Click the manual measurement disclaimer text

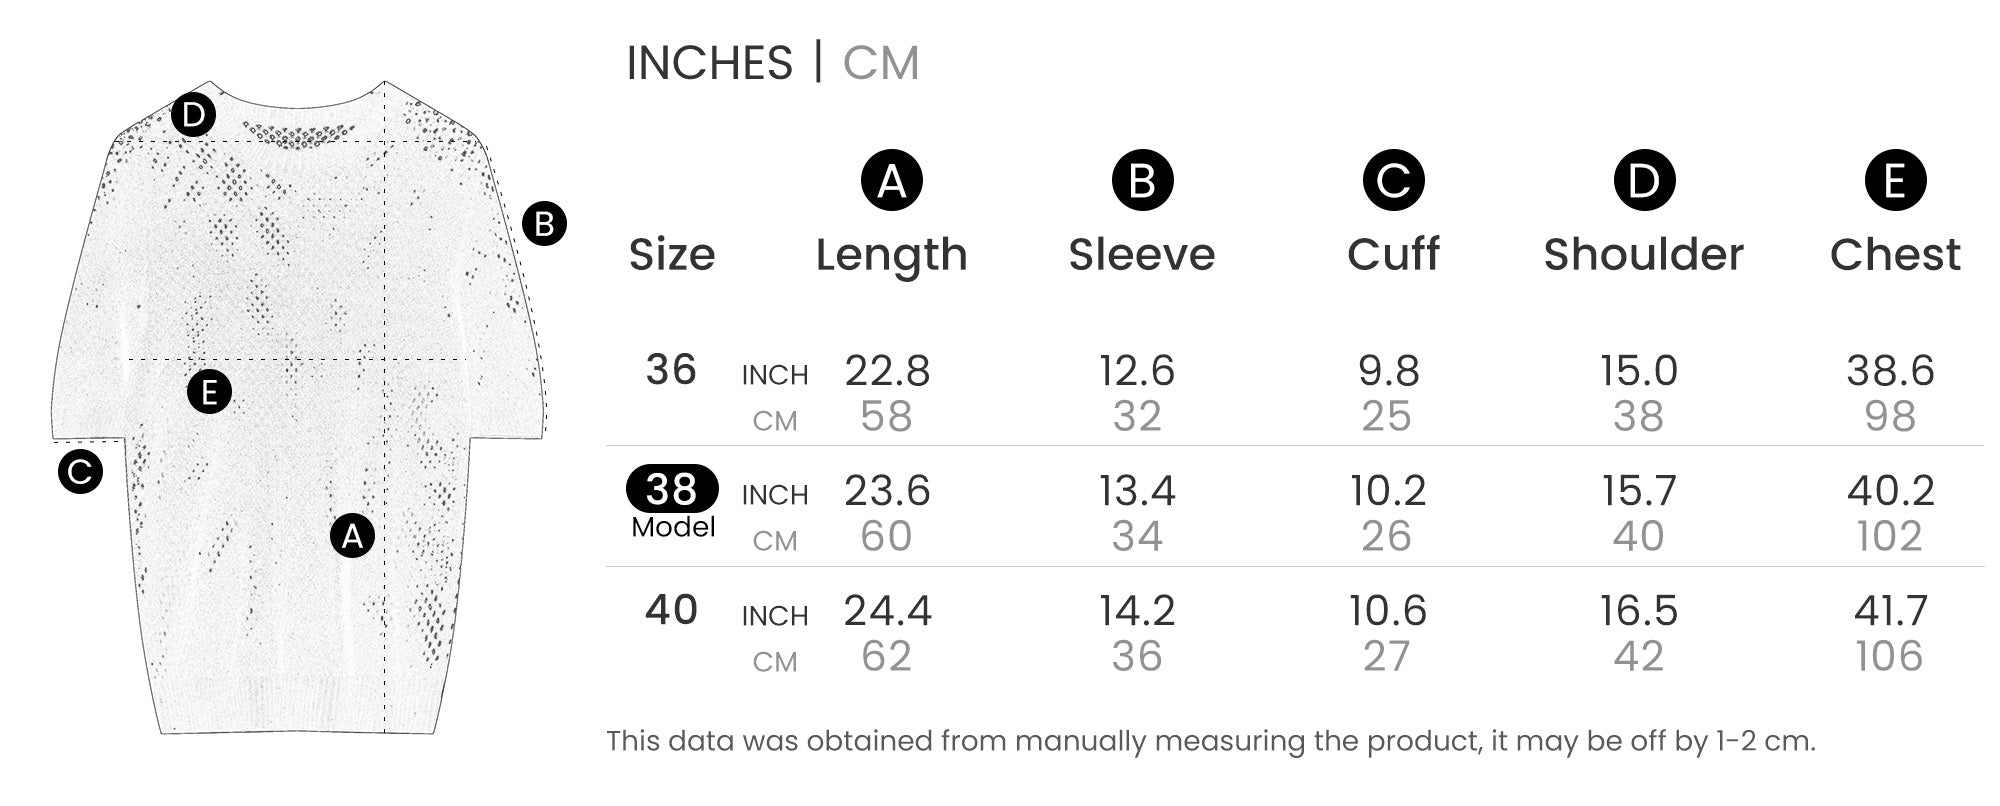(x=1210, y=741)
